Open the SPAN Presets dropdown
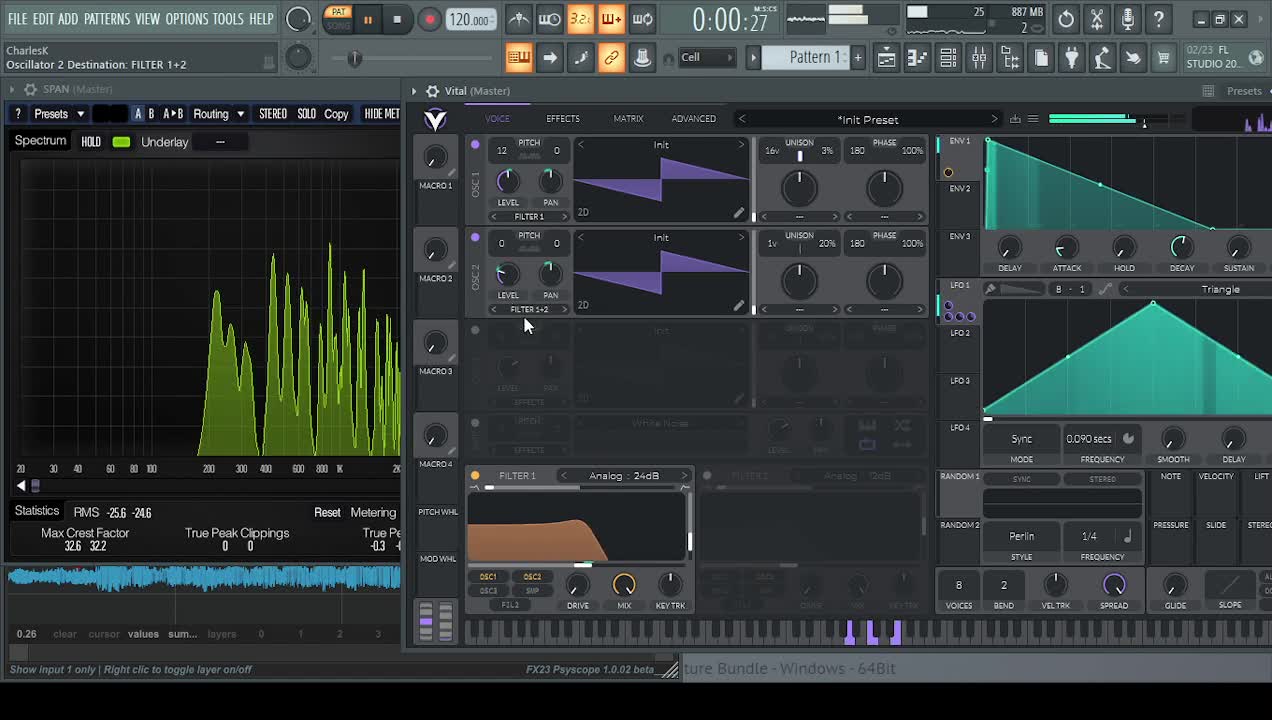 [x=59, y=114]
